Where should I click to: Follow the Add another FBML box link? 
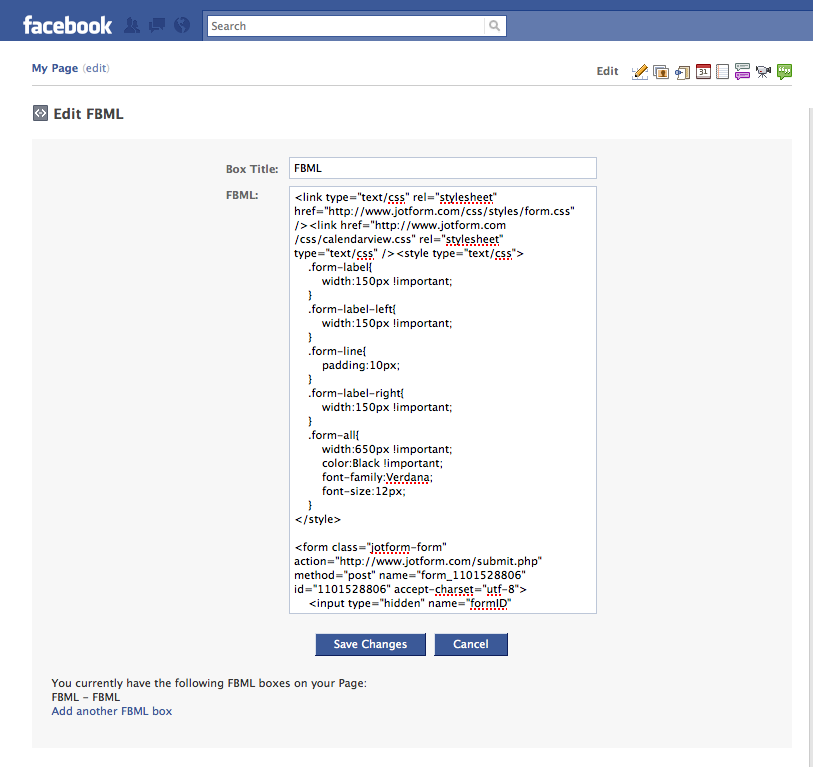click(111, 711)
